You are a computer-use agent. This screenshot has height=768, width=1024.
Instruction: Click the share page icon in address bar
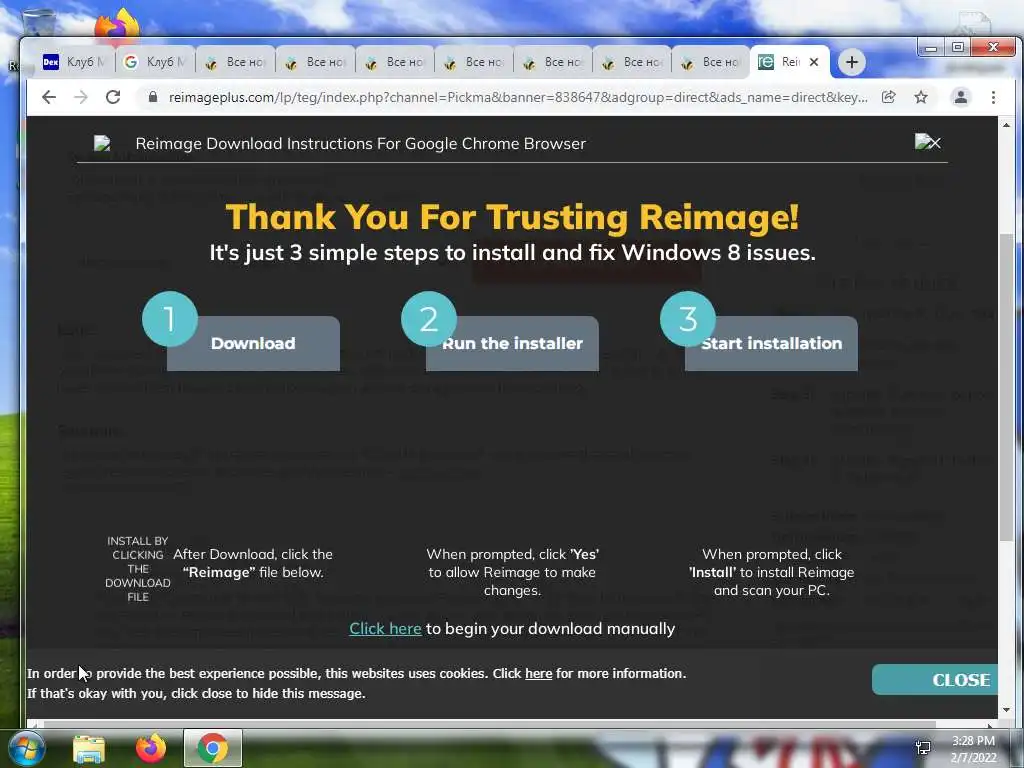[x=888, y=97]
